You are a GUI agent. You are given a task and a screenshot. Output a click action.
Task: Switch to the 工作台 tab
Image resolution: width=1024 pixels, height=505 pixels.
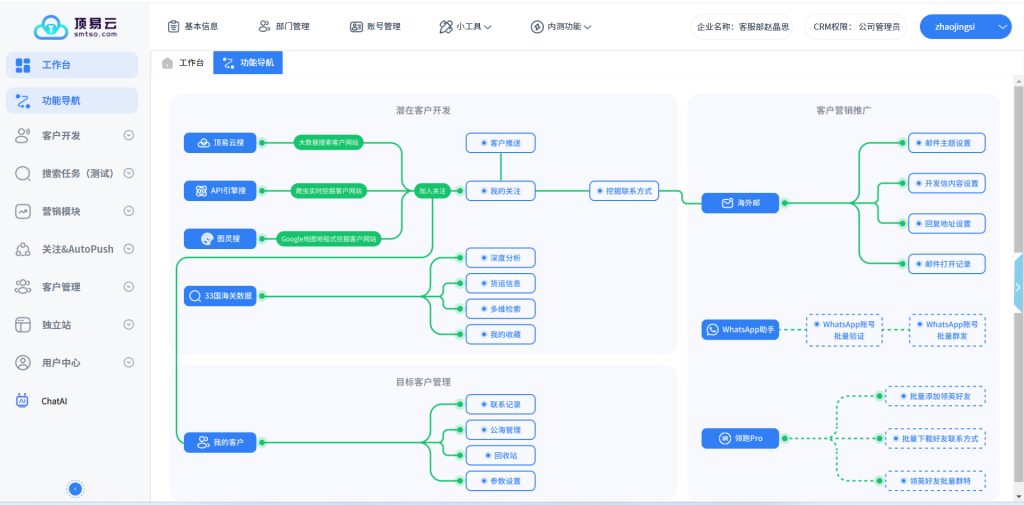click(x=182, y=63)
